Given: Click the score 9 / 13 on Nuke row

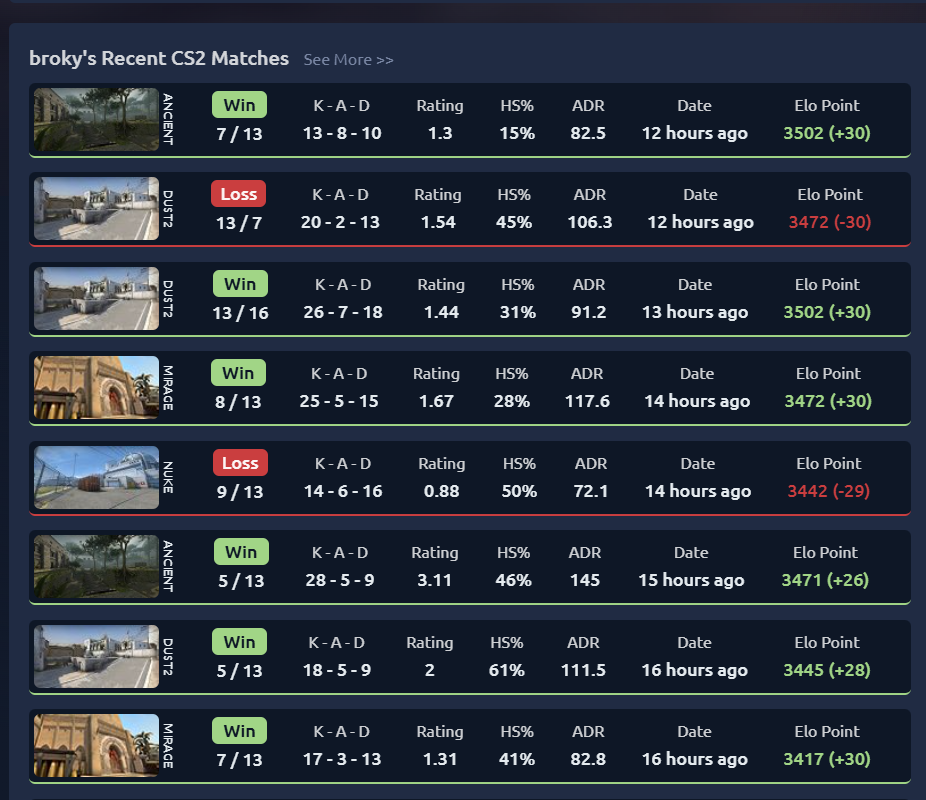Looking at the screenshot, I should pyautogui.click(x=240, y=491).
